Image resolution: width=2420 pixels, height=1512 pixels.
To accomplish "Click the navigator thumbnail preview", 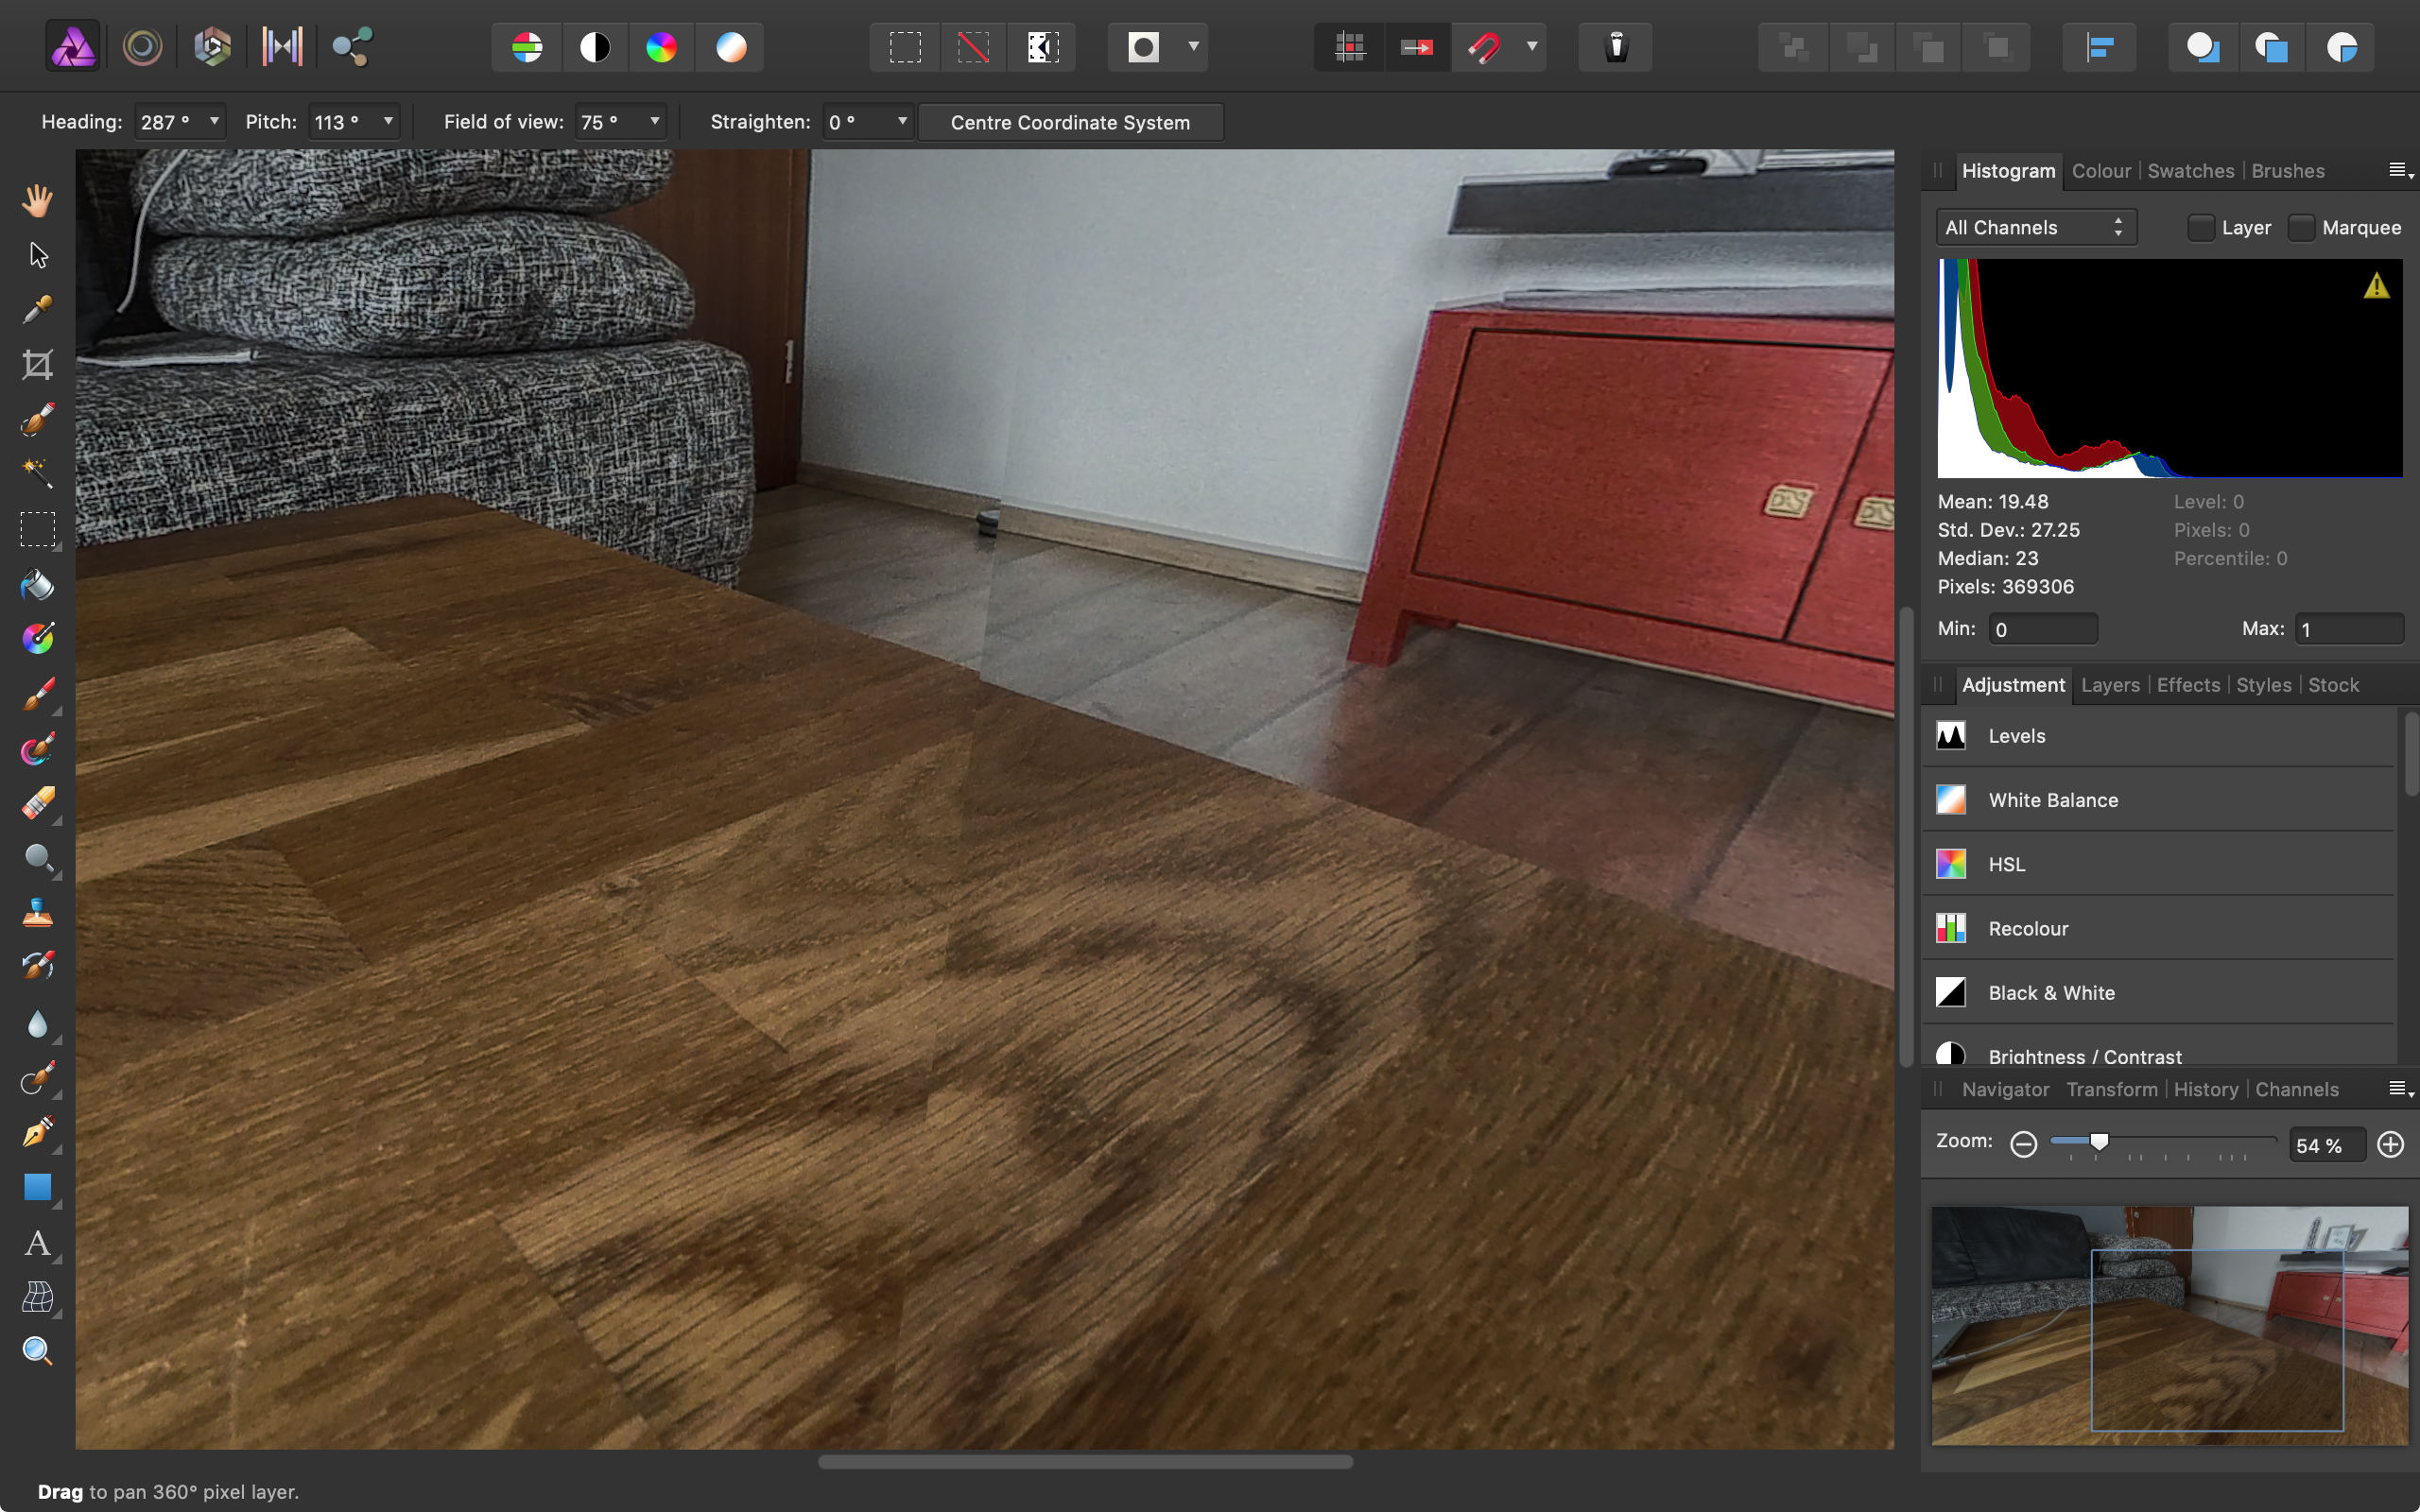I will click(2169, 1326).
